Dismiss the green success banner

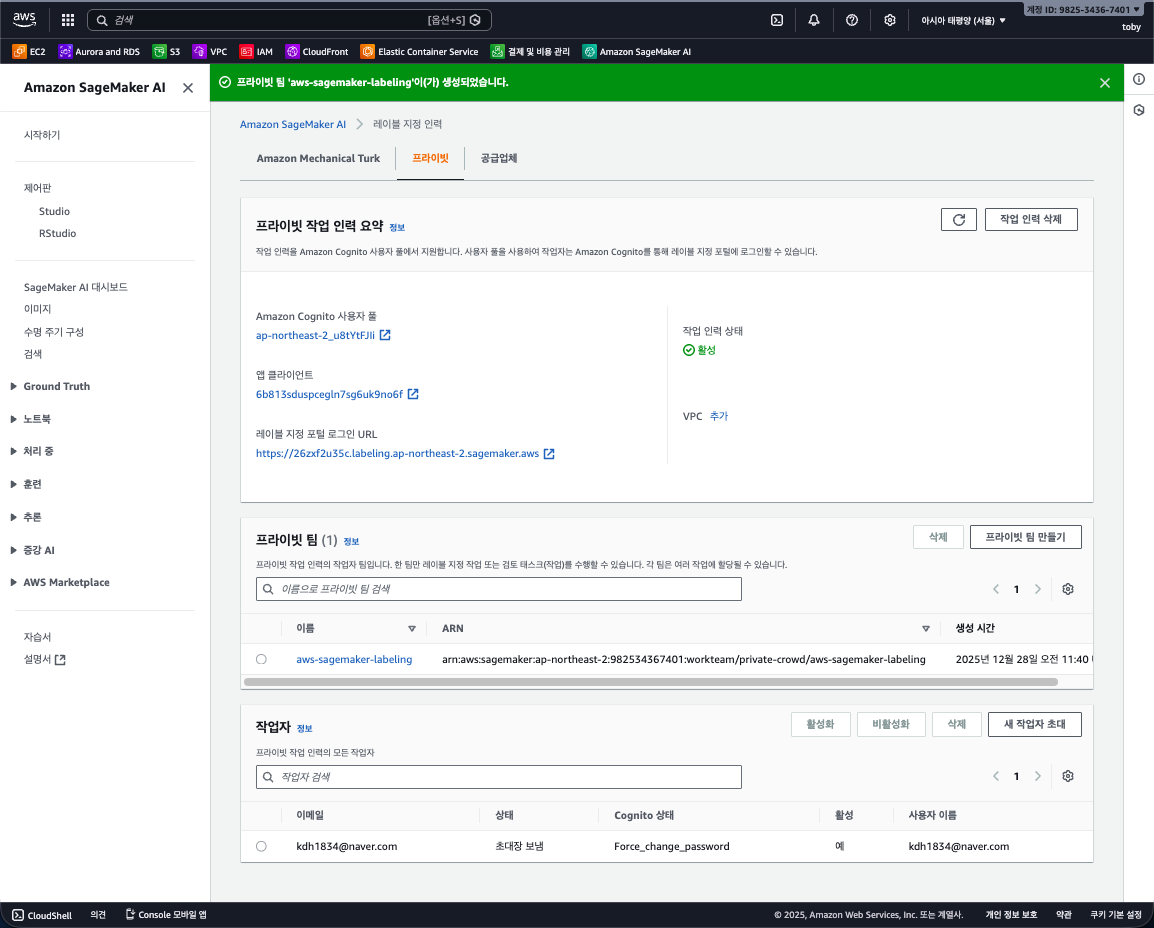(x=1105, y=82)
